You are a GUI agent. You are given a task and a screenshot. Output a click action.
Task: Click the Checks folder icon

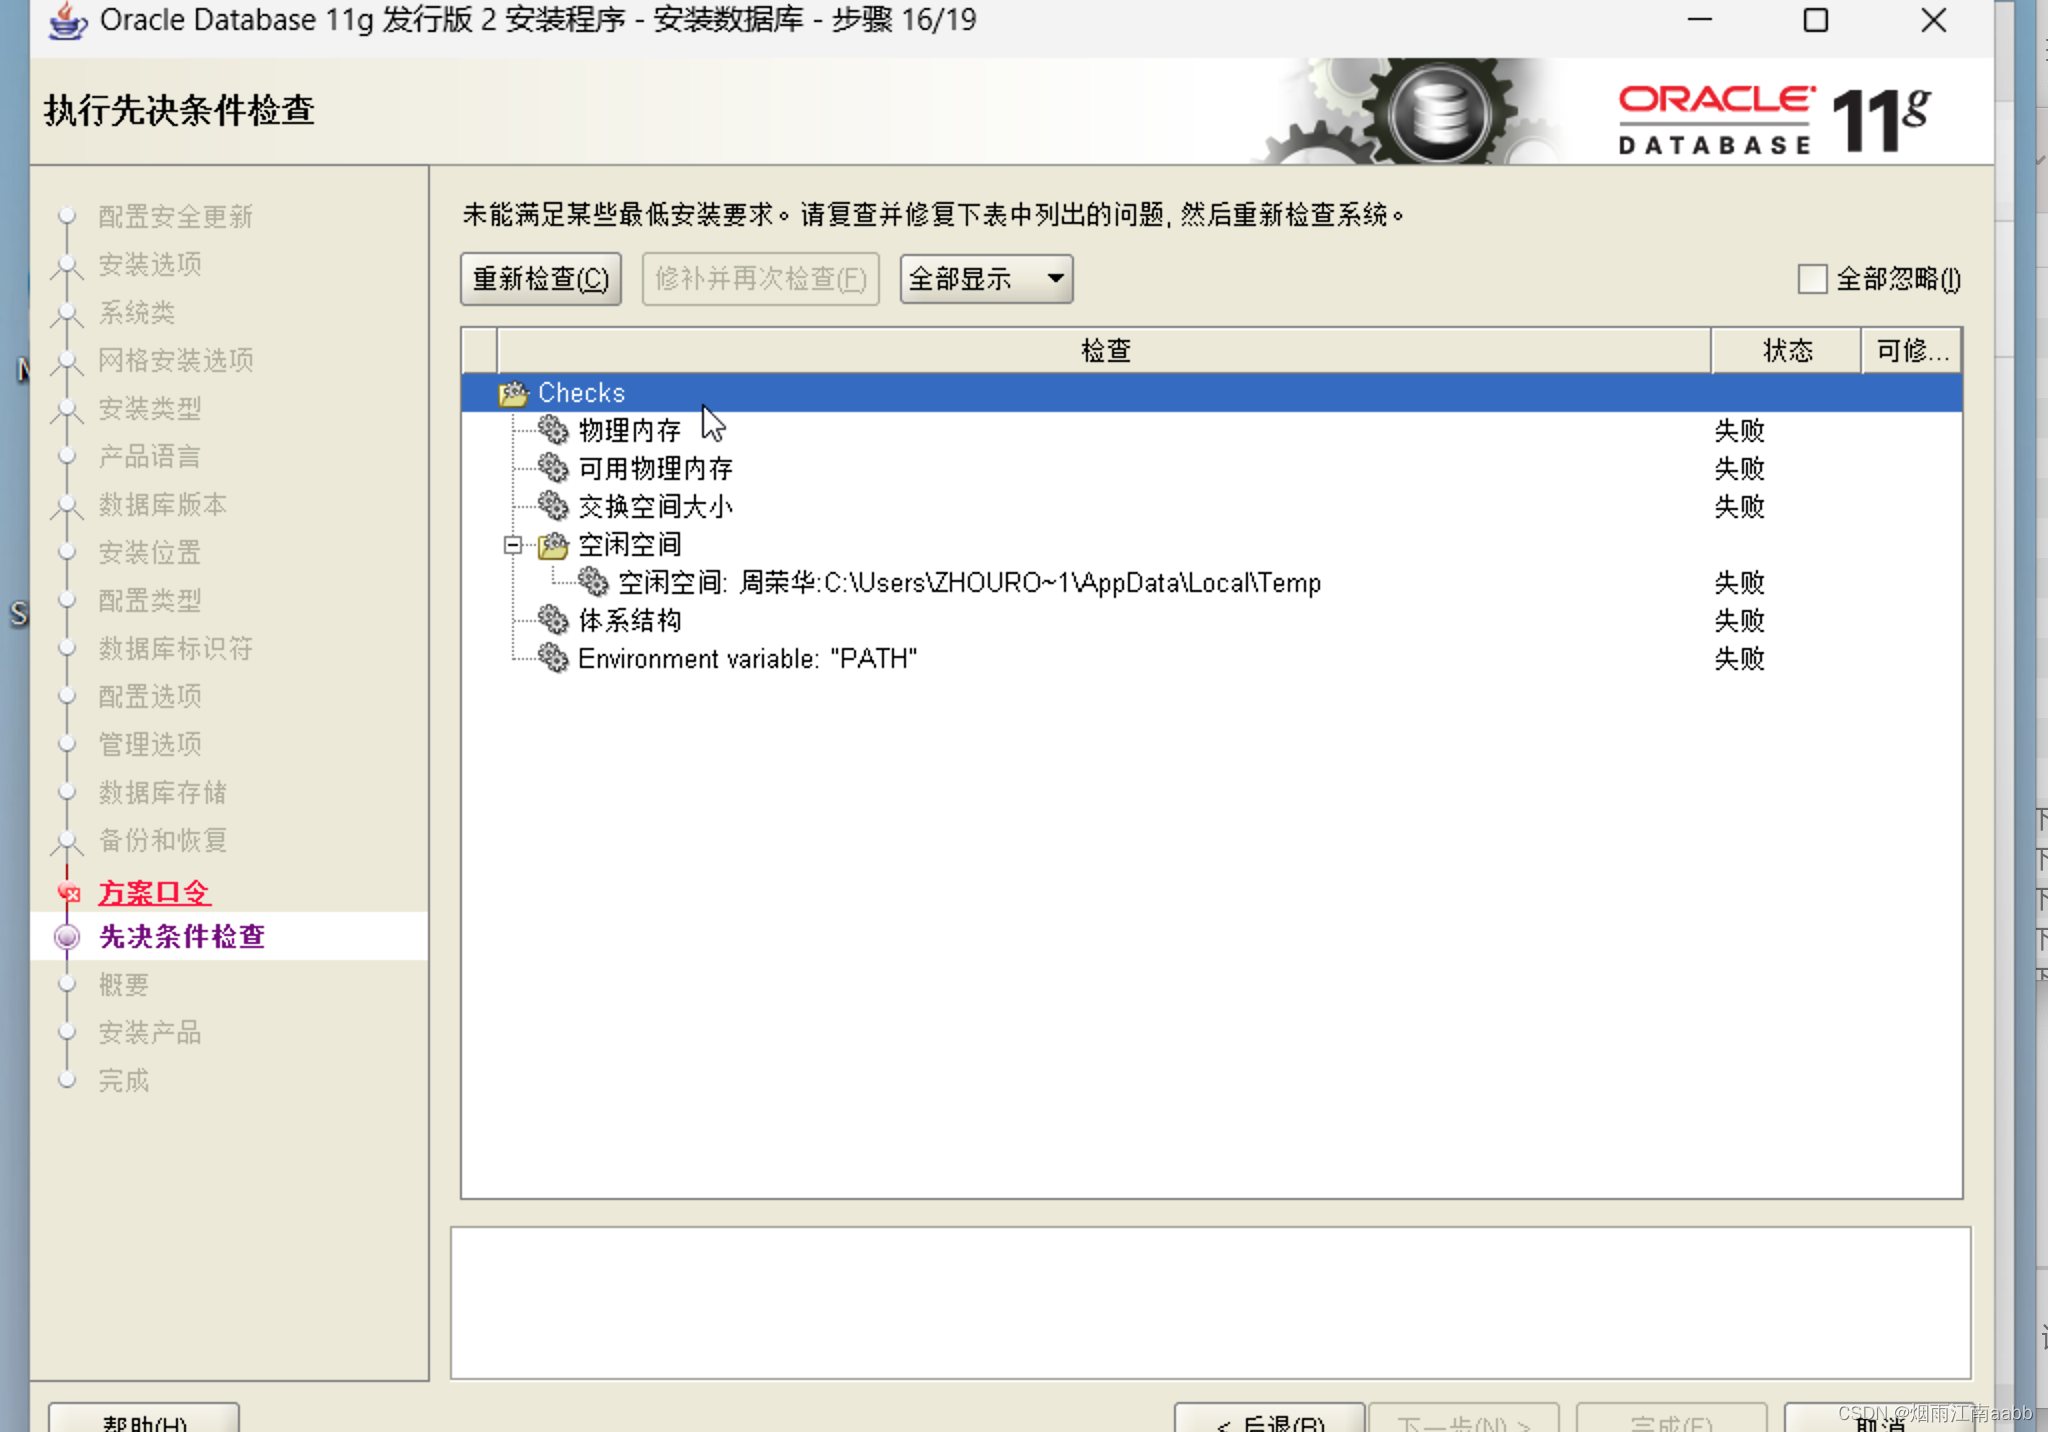tap(513, 393)
